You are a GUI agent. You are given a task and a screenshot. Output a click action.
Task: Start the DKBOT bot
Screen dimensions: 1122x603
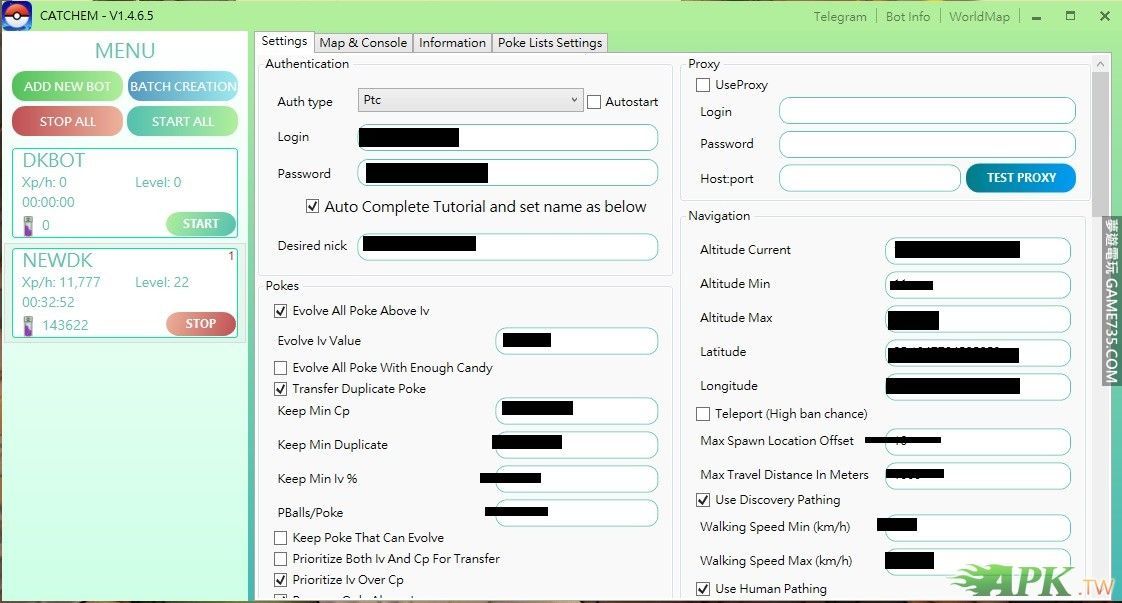pos(200,224)
